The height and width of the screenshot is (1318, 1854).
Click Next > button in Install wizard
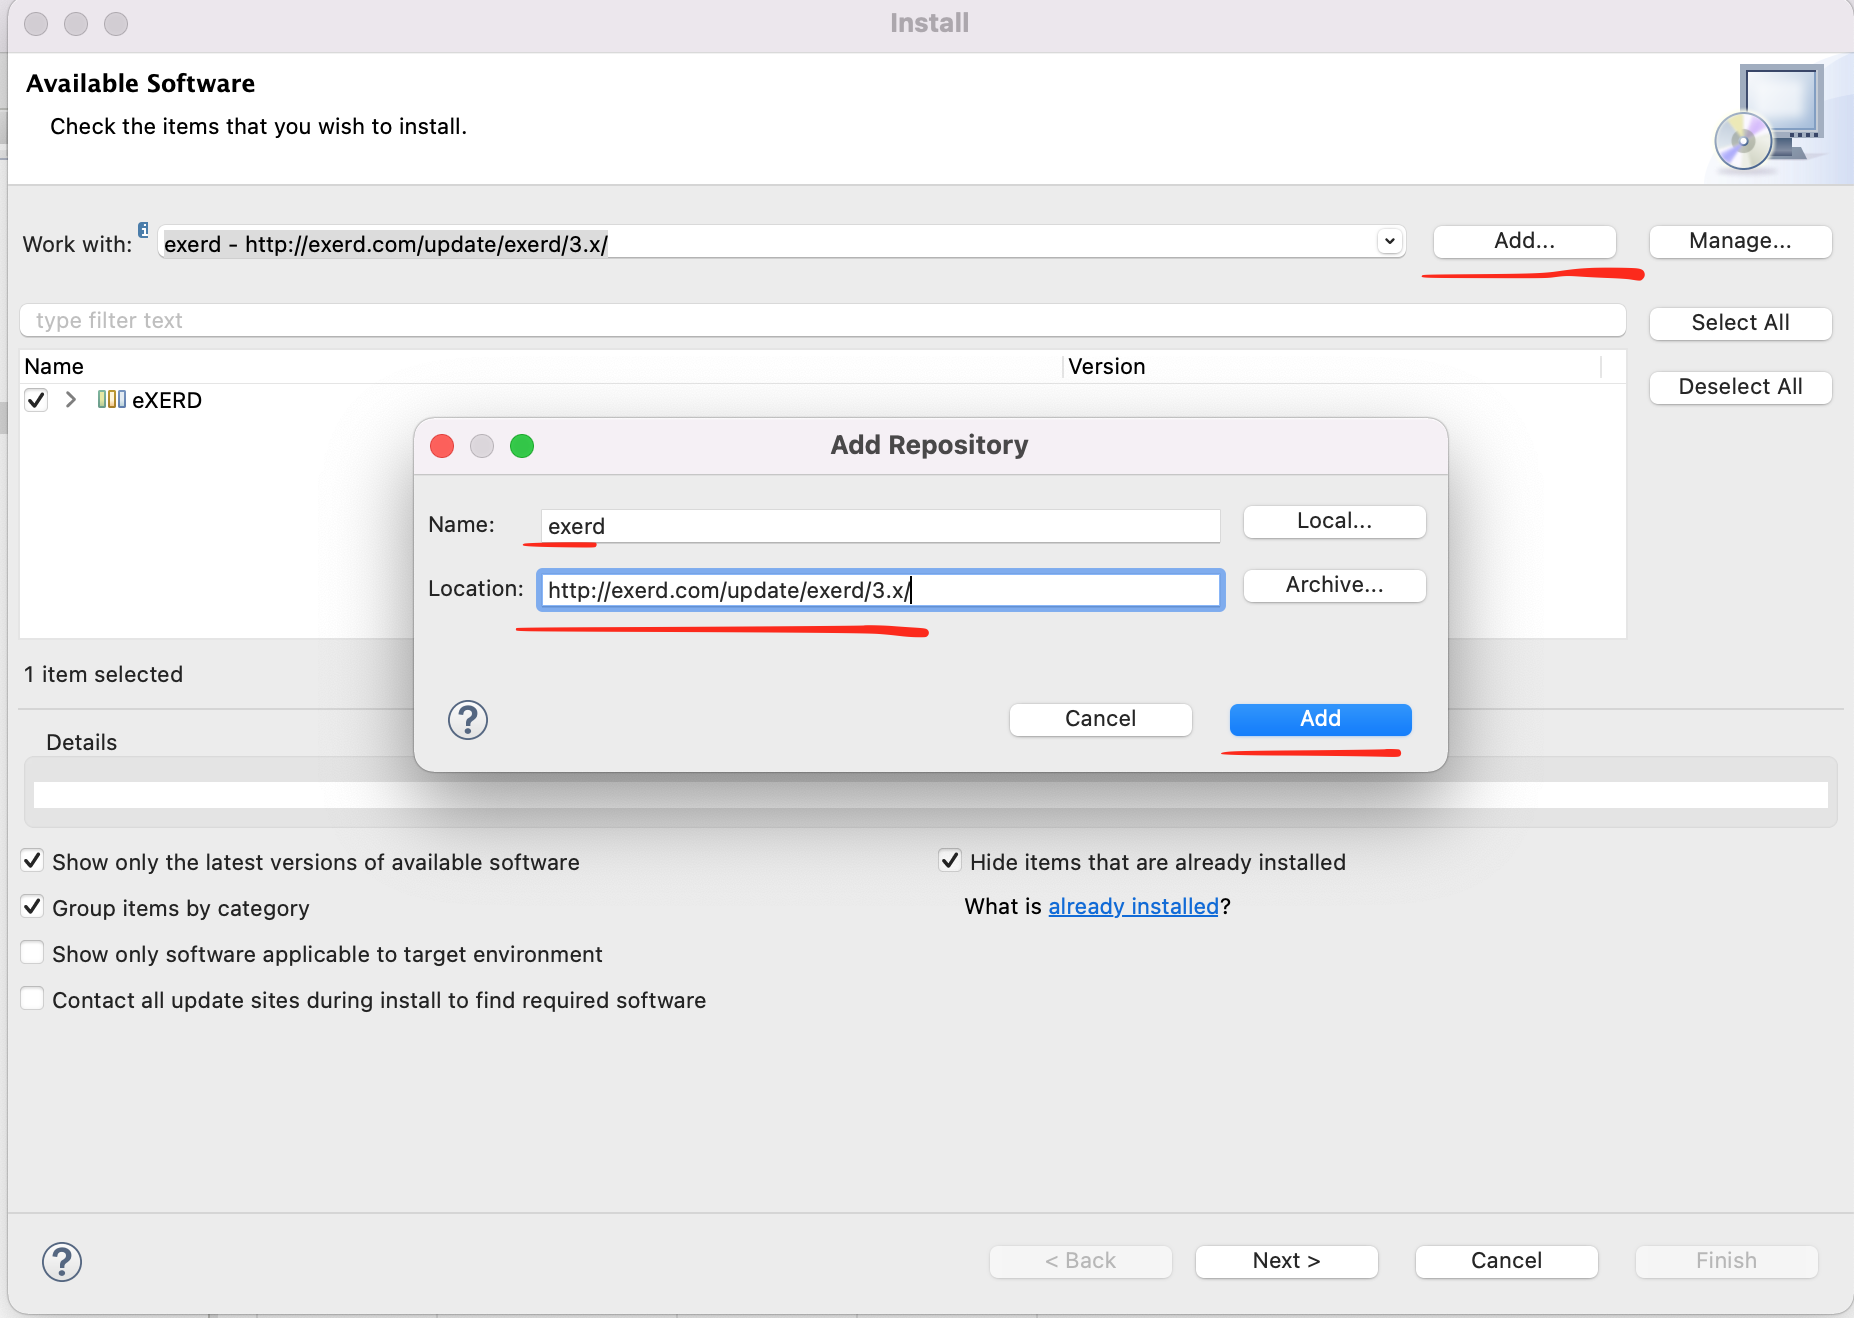[x=1286, y=1261]
